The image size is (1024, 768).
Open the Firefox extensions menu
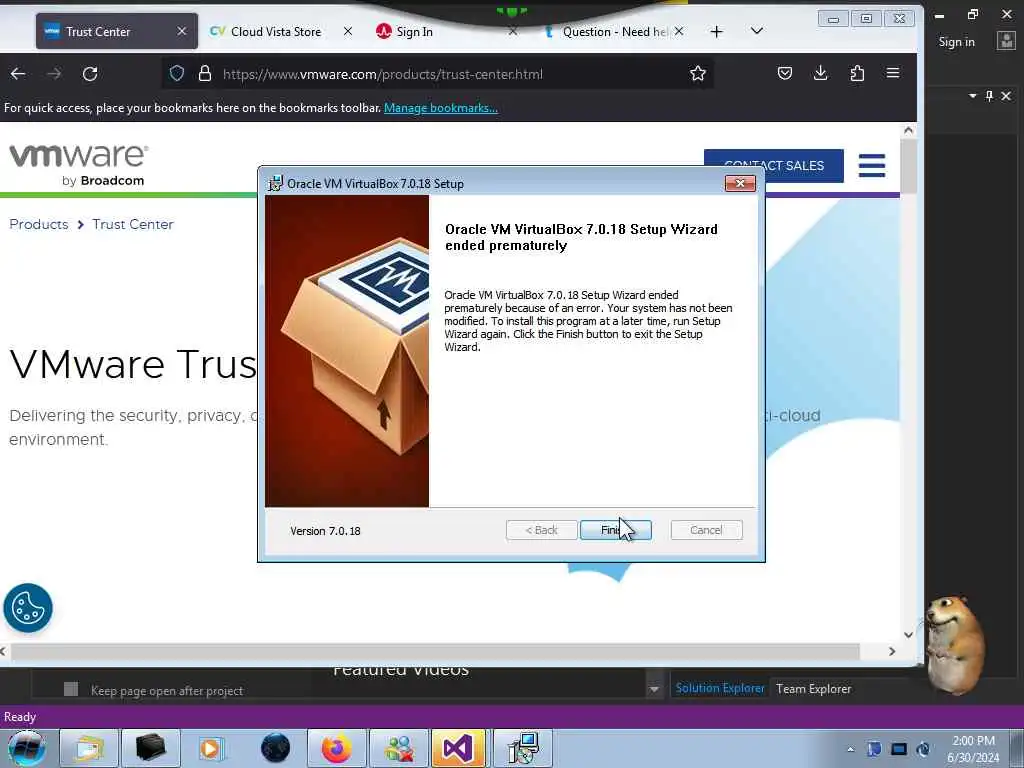[x=857, y=73]
